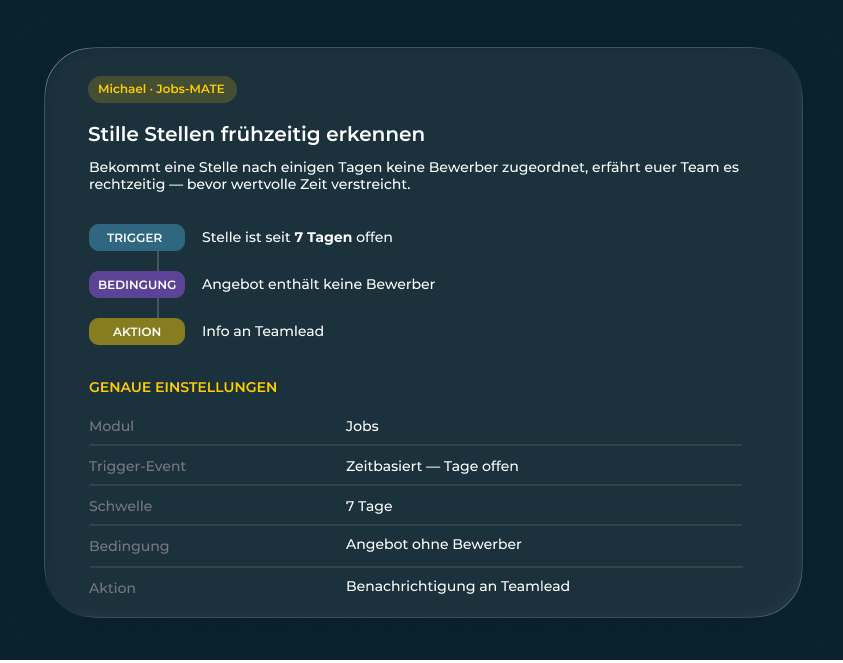This screenshot has width=843, height=663.
Task: Select the BEDINGUNG pill label
Action: (137, 284)
